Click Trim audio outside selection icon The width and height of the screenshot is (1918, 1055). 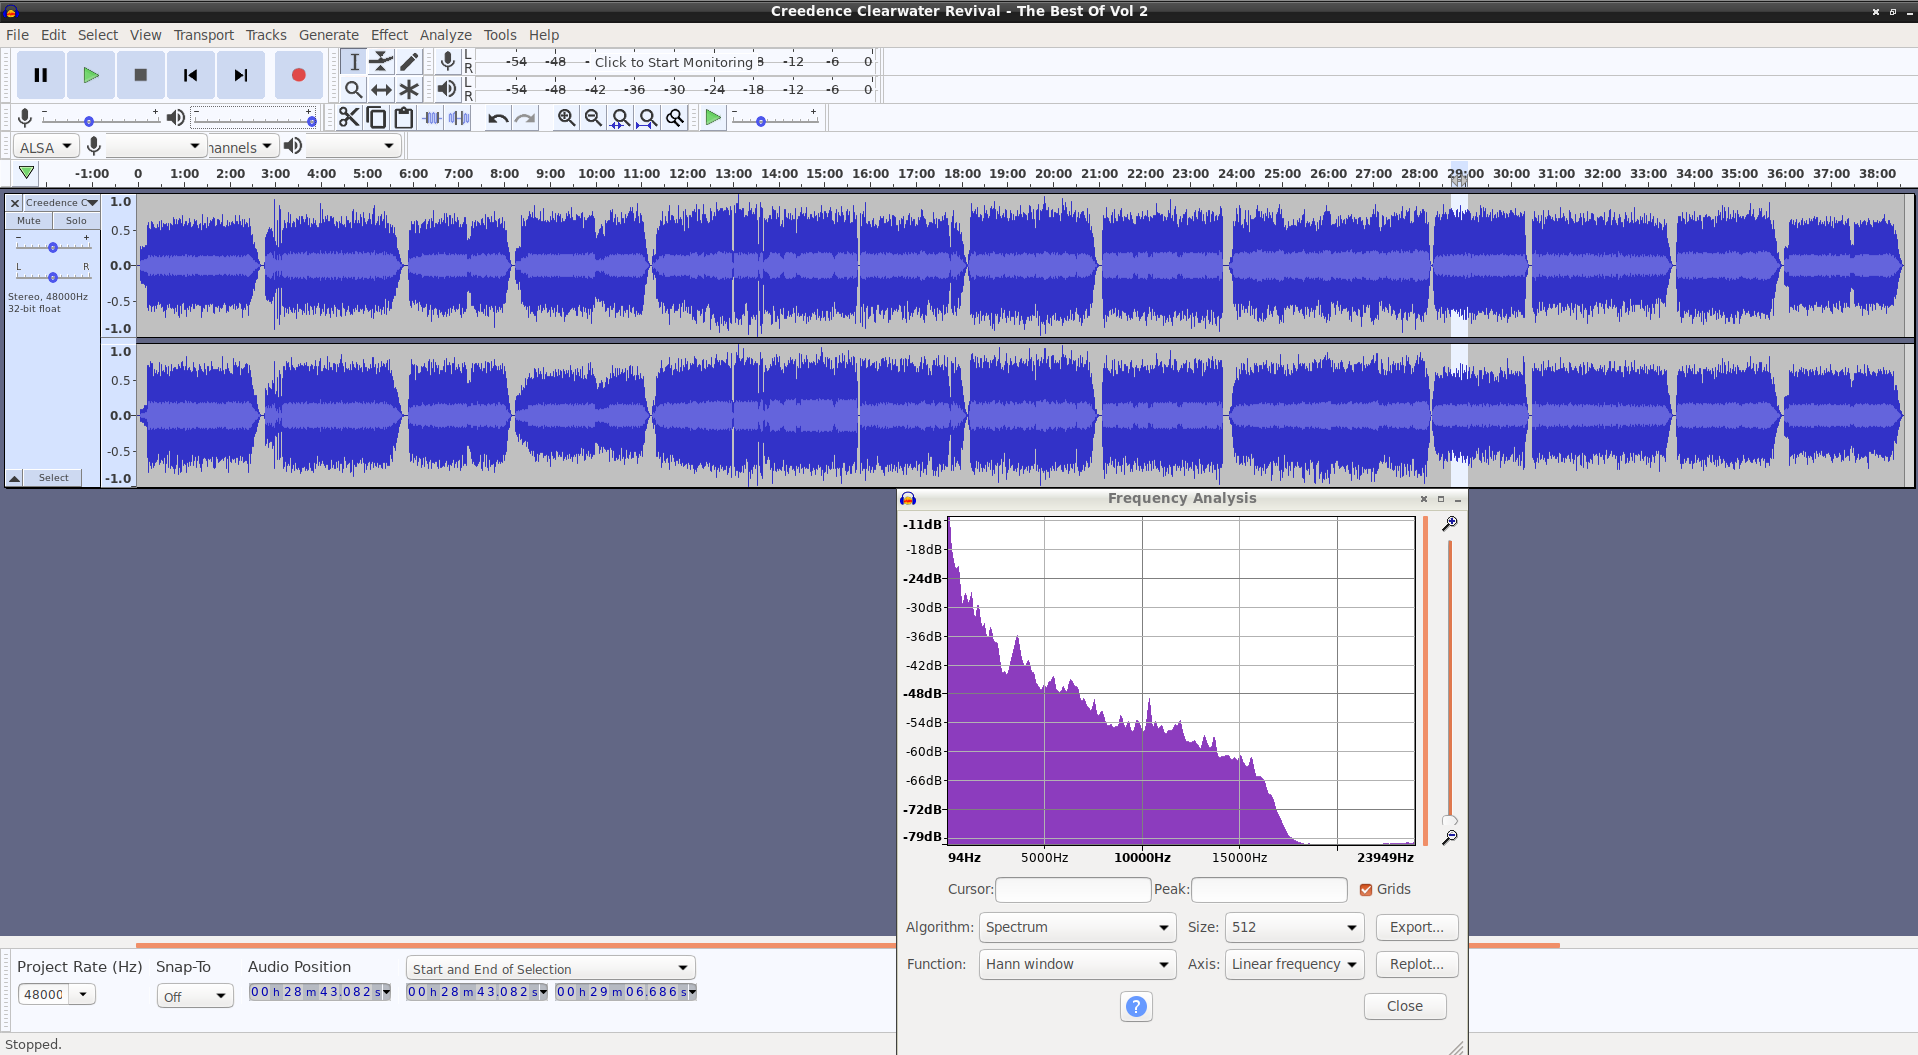point(431,118)
